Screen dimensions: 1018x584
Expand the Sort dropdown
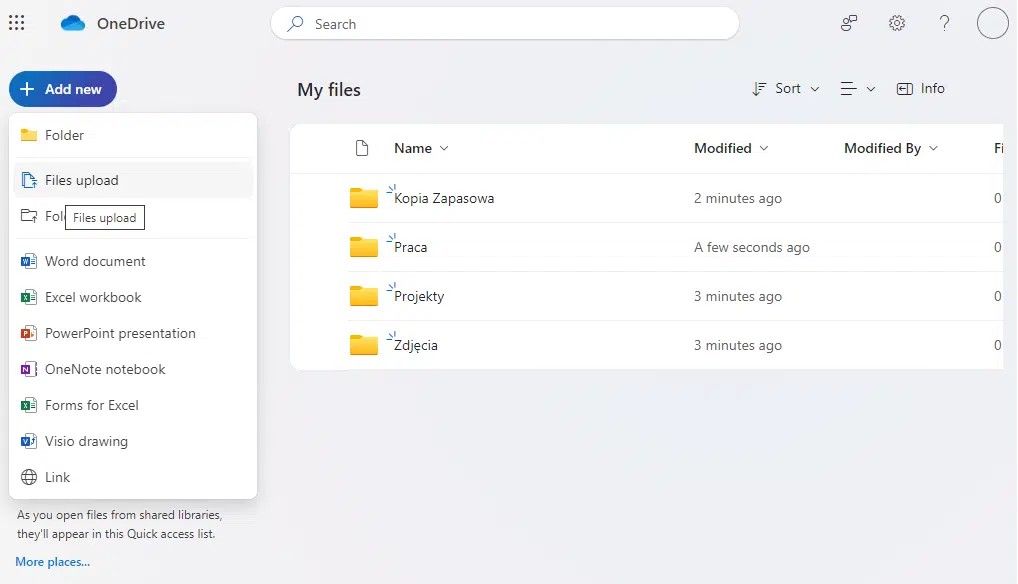pyautogui.click(x=786, y=89)
